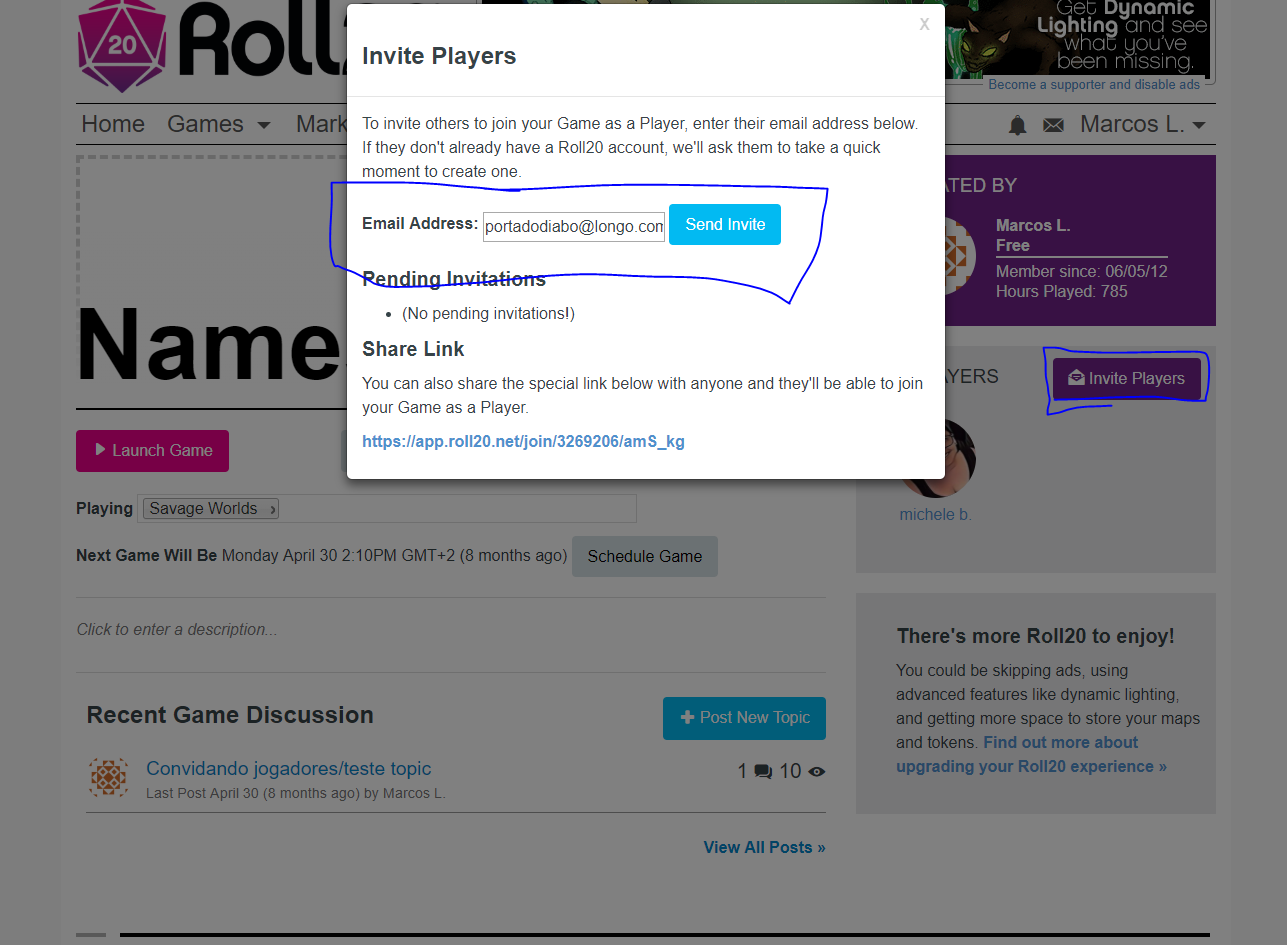Launch the game with Launch Game
Viewport: 1287px width, 945px height.
coord(152,450)
